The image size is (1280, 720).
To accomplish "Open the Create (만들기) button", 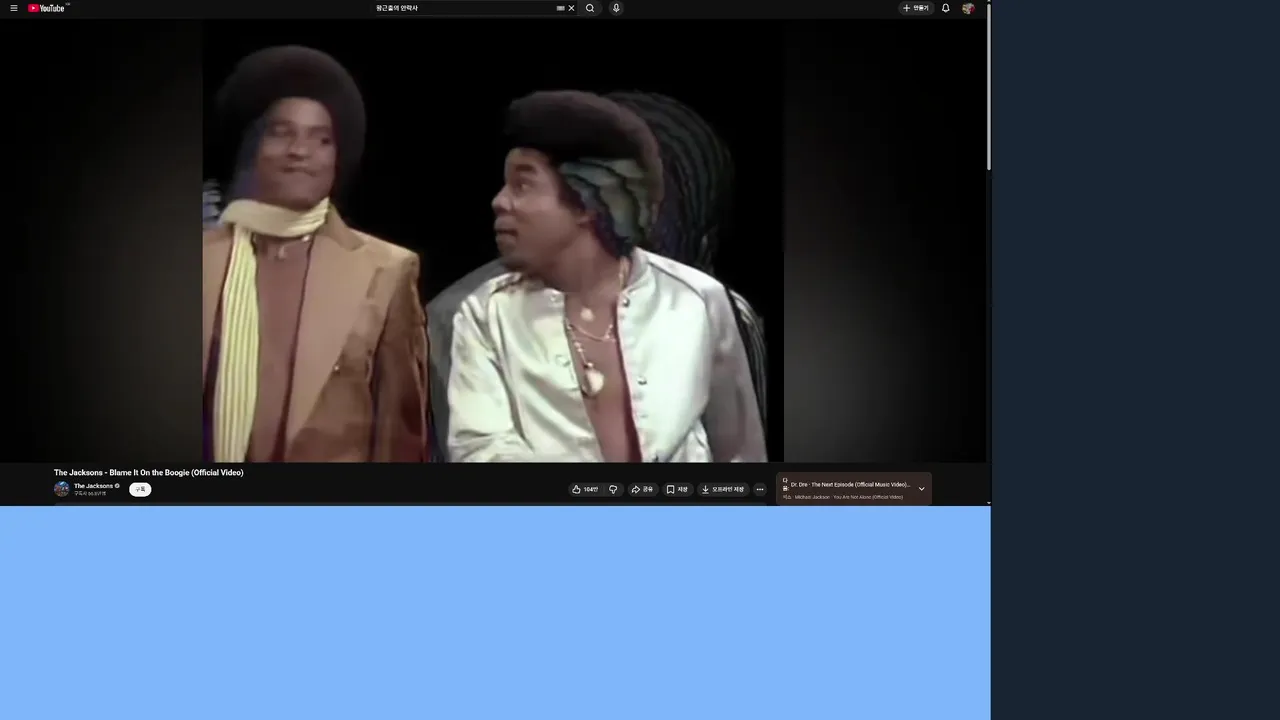I will pyautogui.click(x=916, y=8).
